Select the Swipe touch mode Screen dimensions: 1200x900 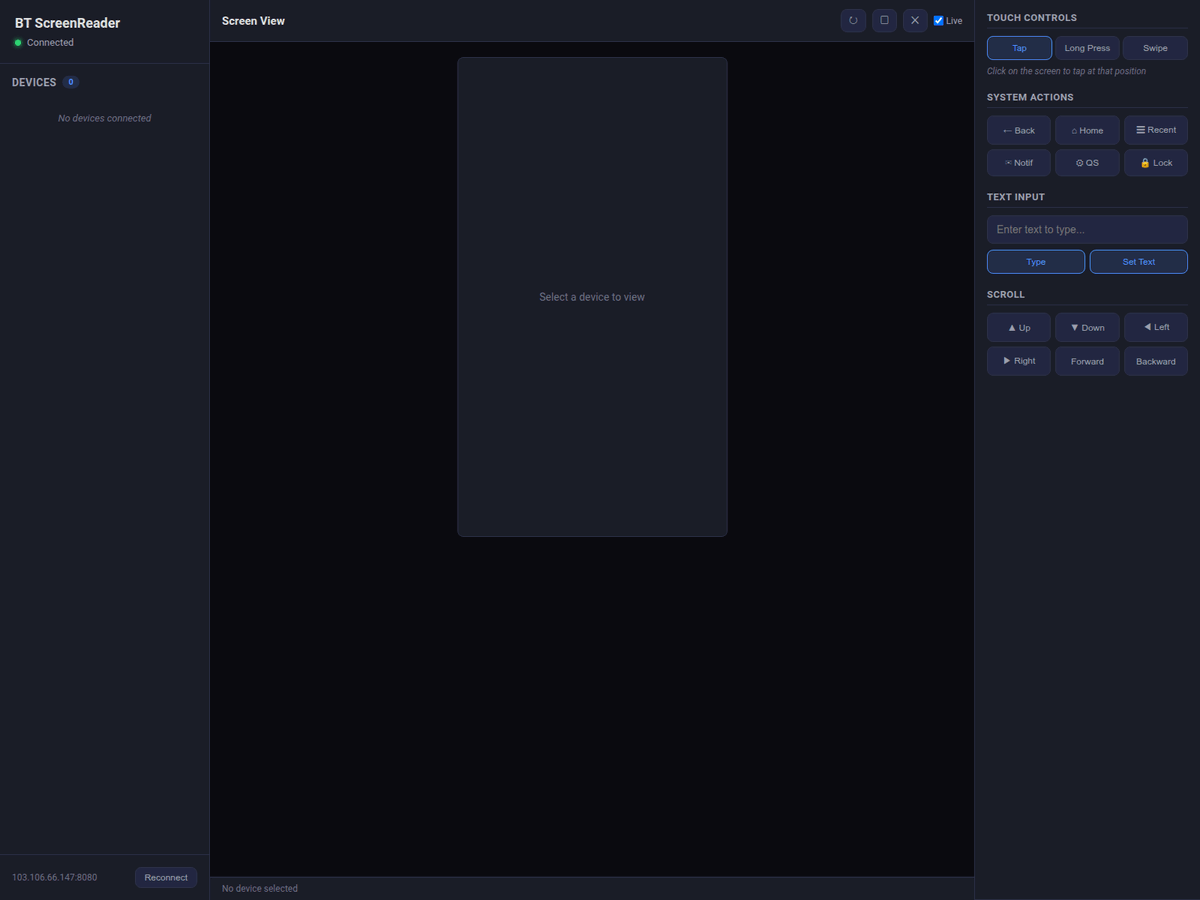[1155, 48]
